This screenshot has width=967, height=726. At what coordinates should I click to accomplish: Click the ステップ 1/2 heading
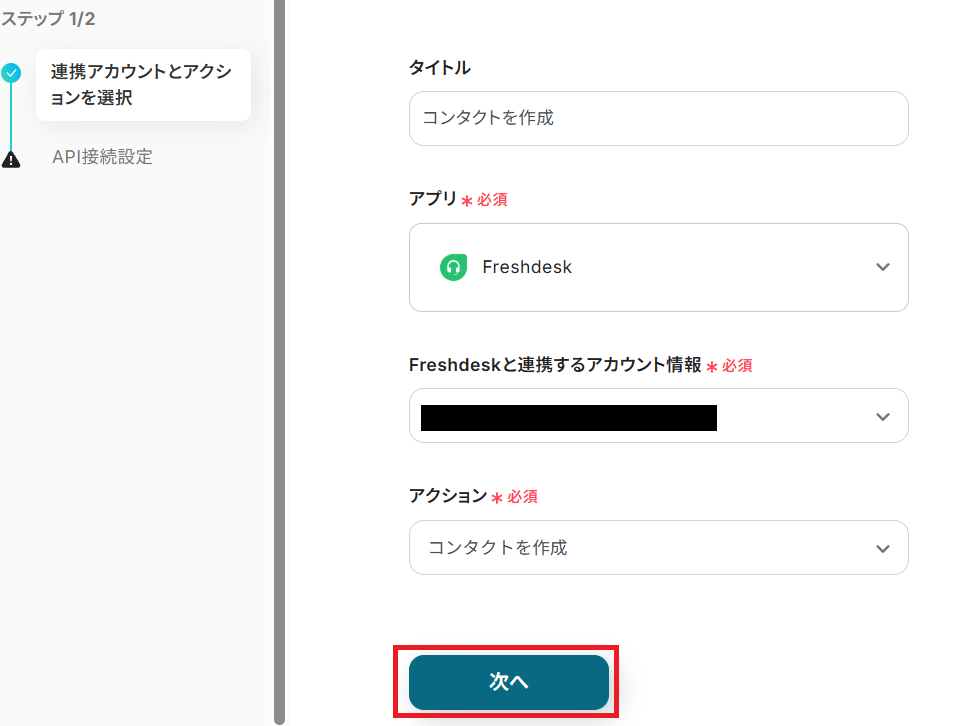[x=48, y=18]
